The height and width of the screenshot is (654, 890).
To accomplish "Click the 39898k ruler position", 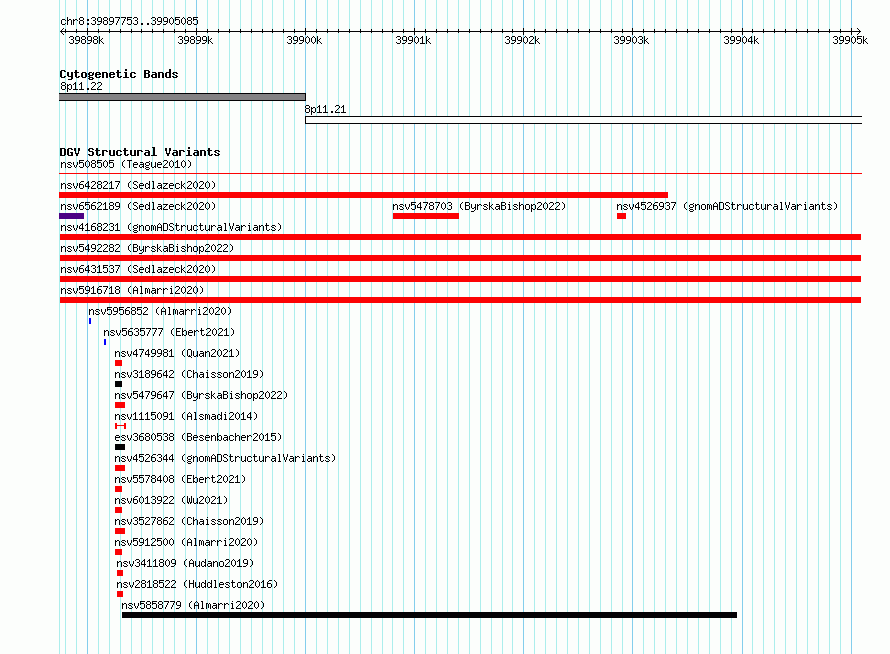I will pos(86,40).
